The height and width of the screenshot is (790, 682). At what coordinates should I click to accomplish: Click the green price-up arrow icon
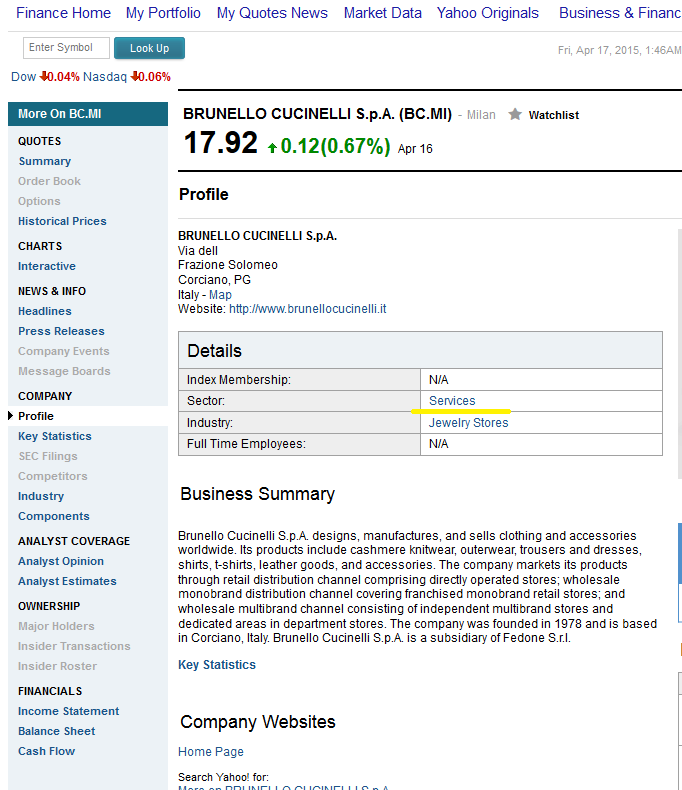[272, 148]
